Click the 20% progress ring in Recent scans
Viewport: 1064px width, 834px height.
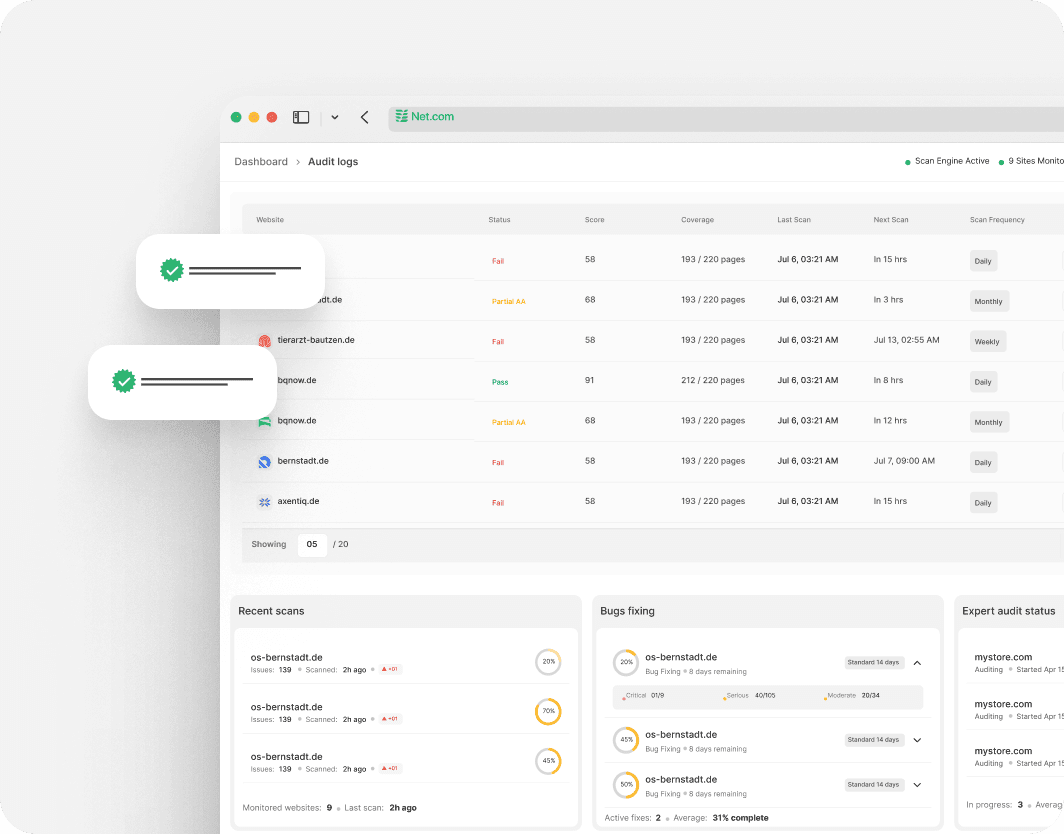point(548,662)
